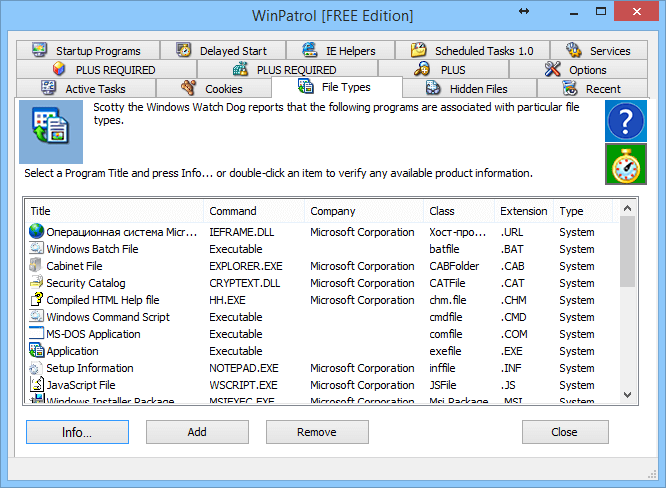Click the Application (.EXE) row icon
This screenshot has width=666, height=488.
click(37, 350)
